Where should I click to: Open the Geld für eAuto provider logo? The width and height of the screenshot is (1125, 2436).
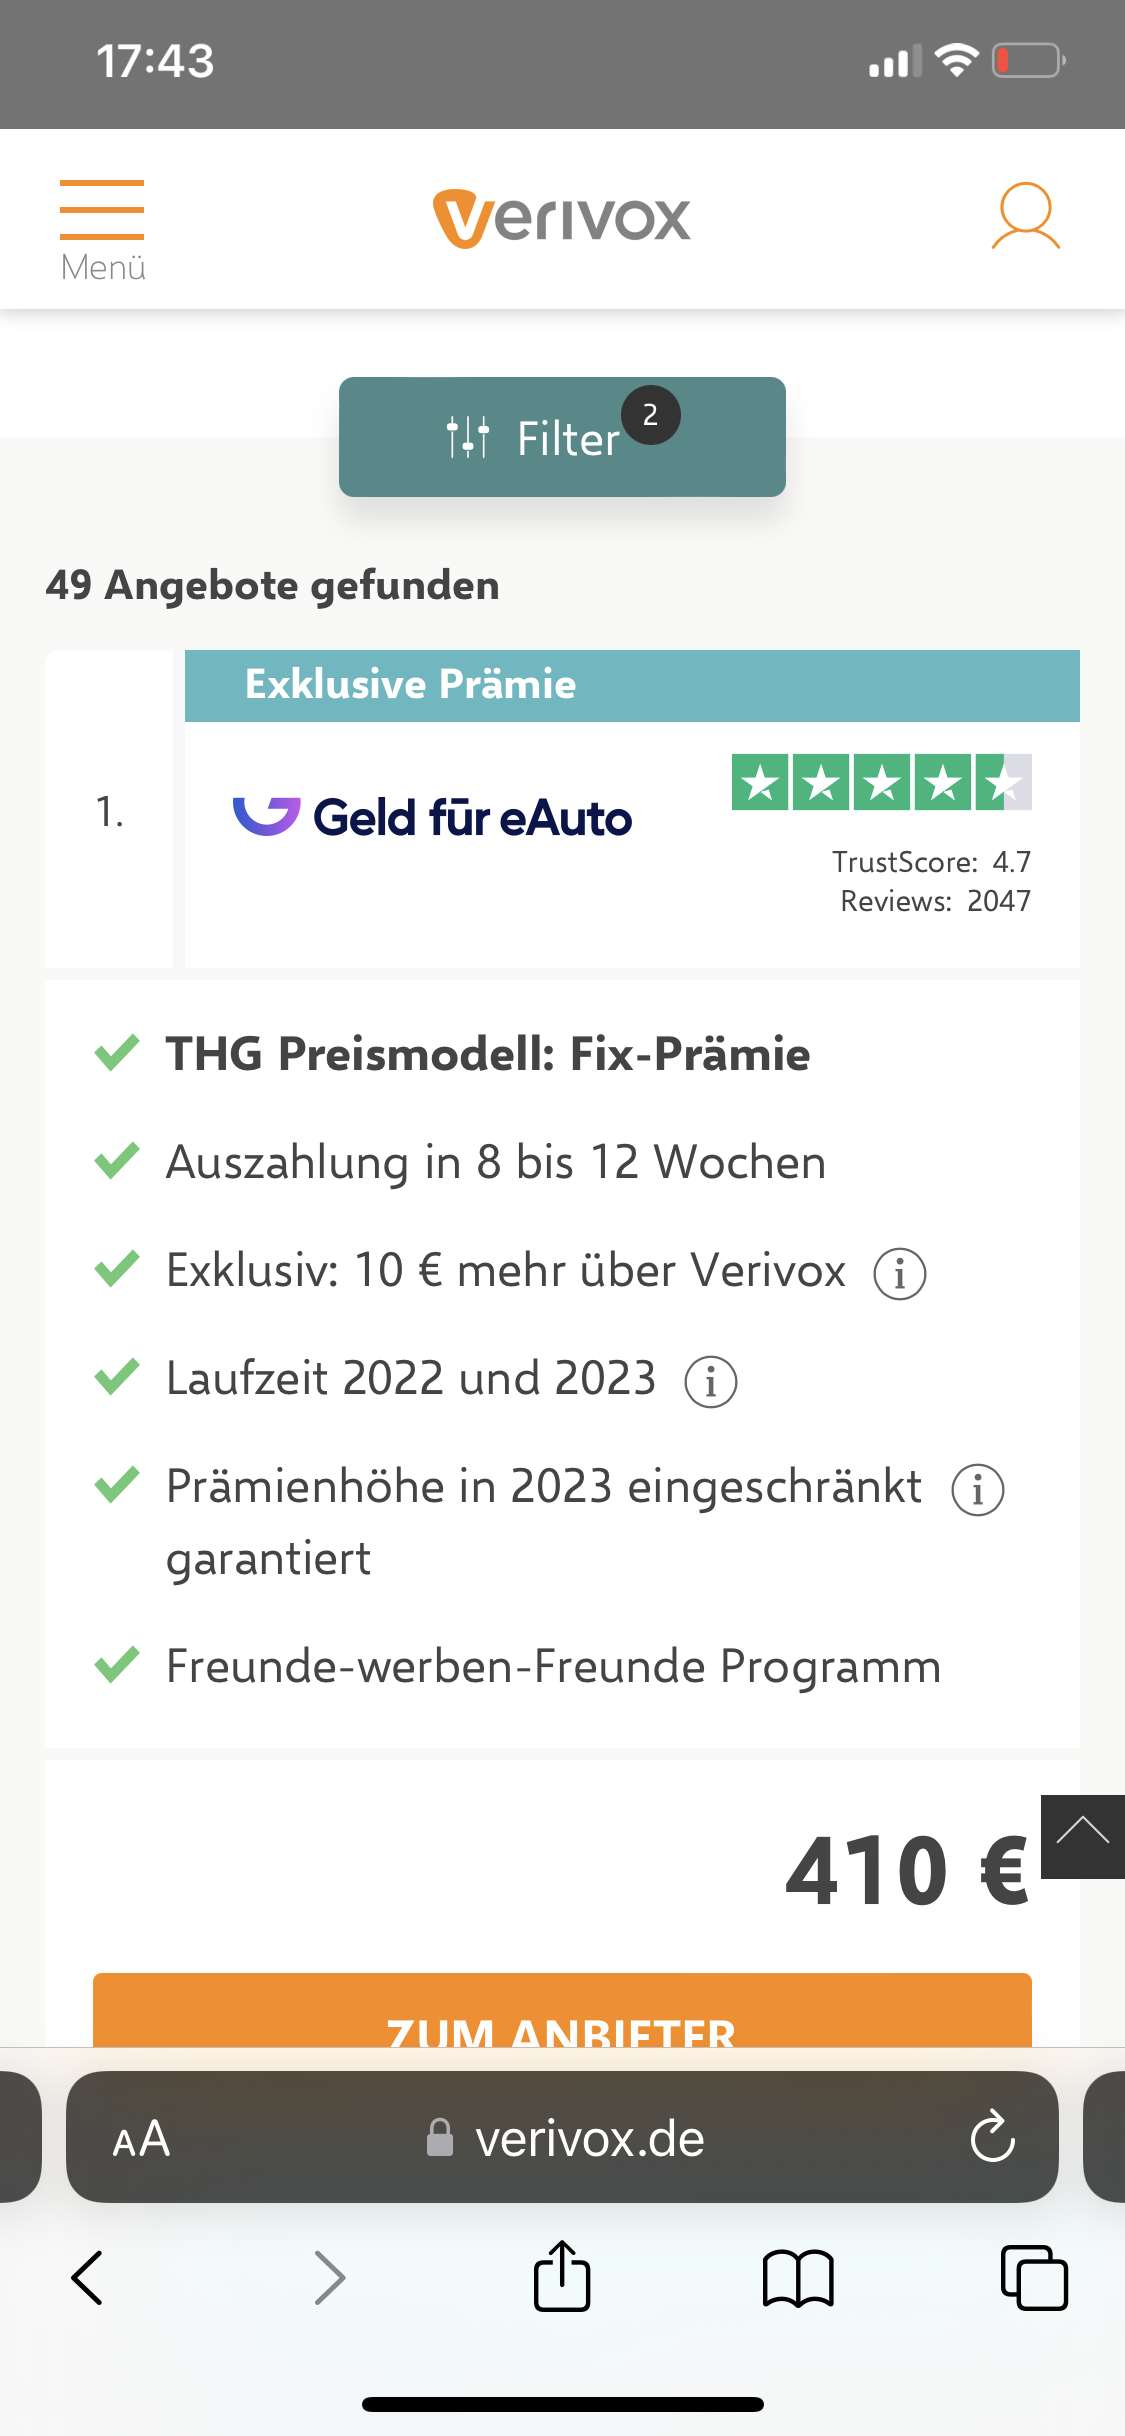click(433, 817)
